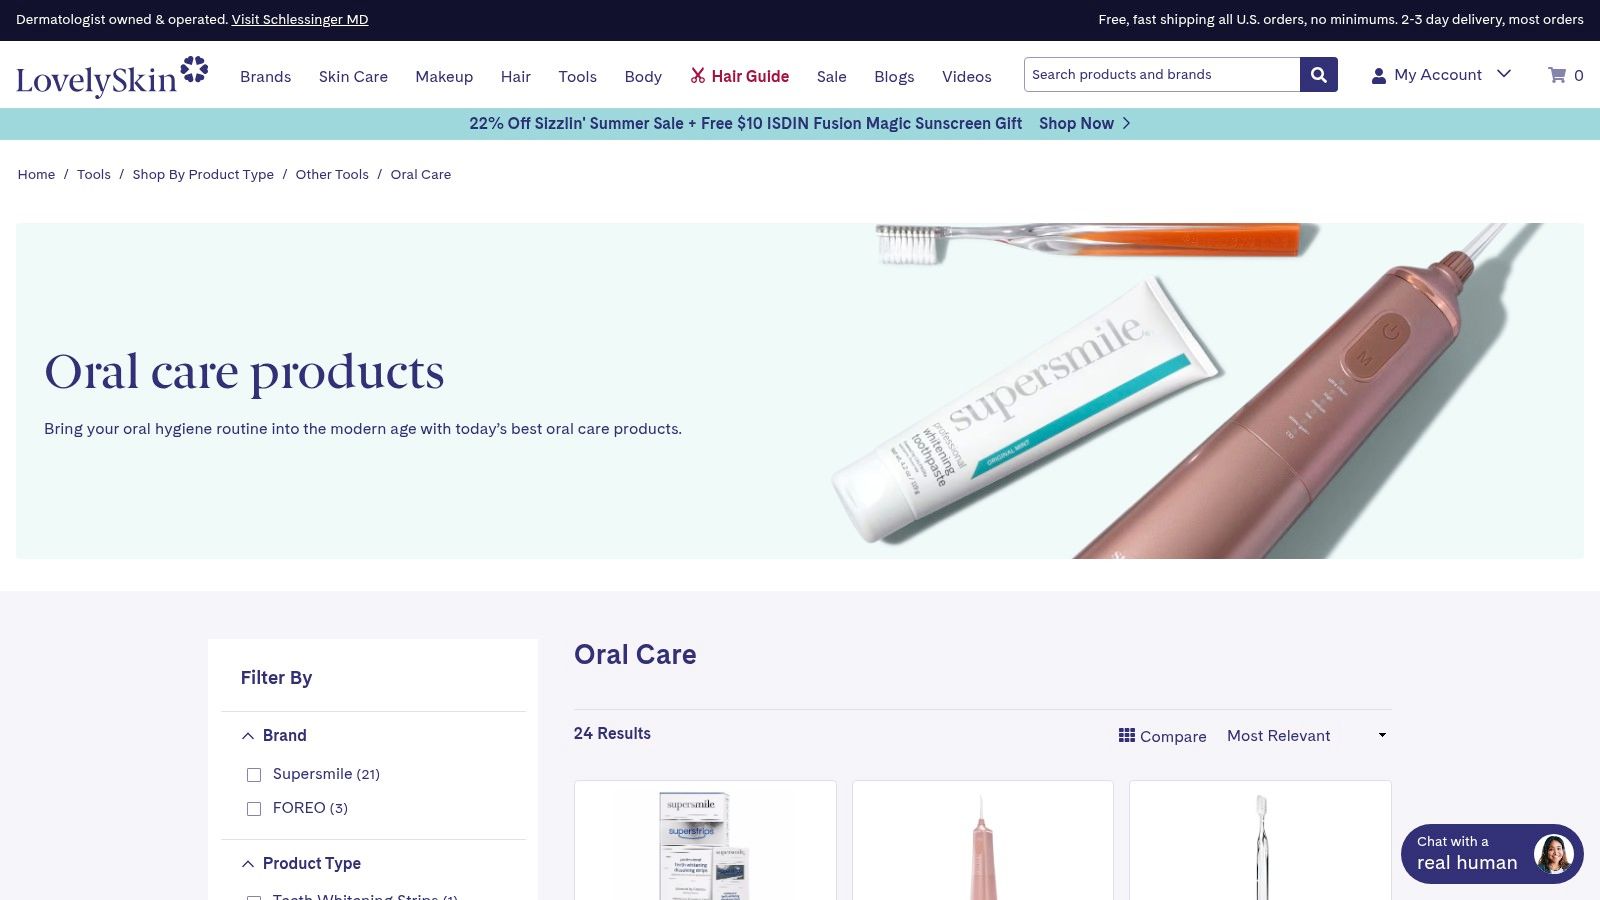Click the search magnifier button

[1318, 75]
